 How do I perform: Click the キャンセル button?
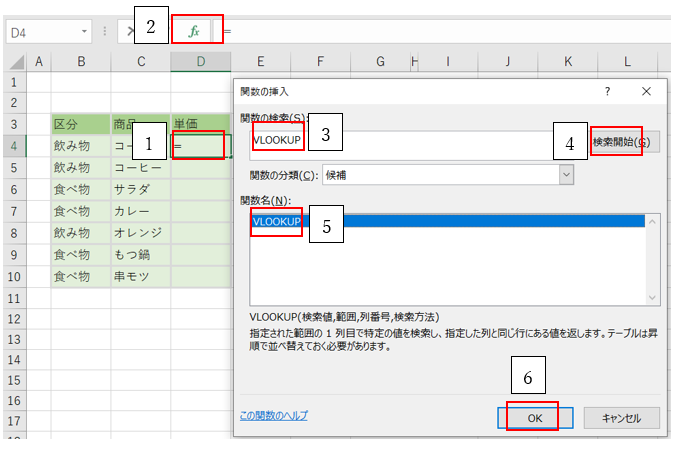coord(620,418)
